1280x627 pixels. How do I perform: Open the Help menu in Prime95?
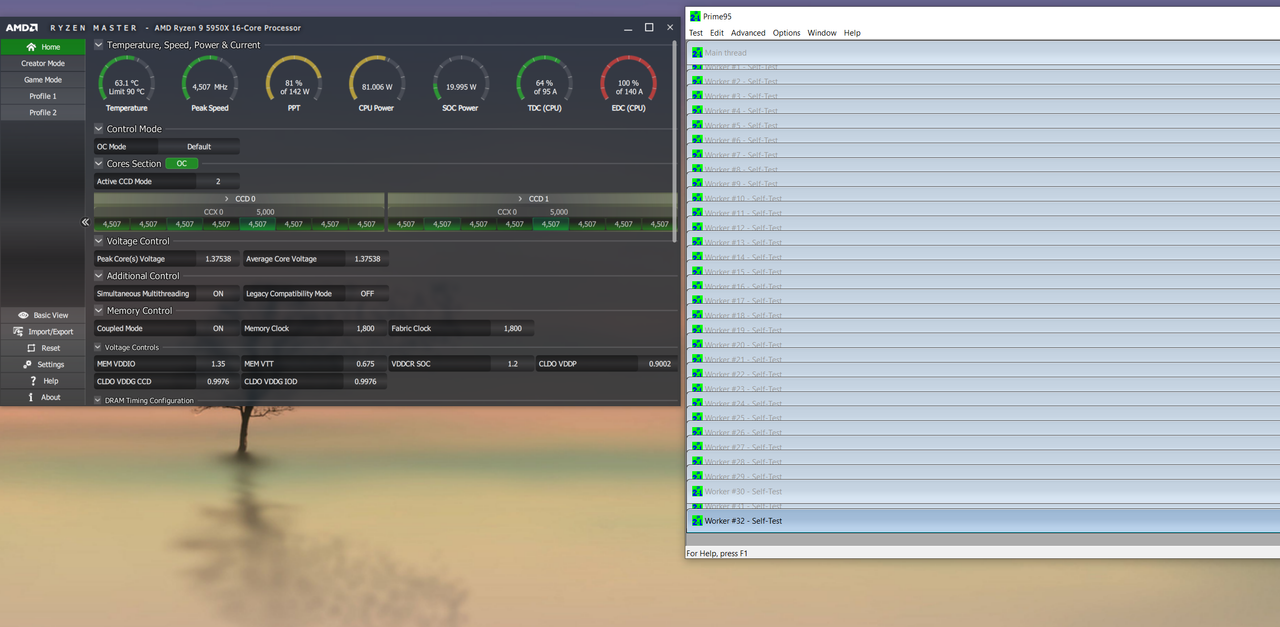852,33
